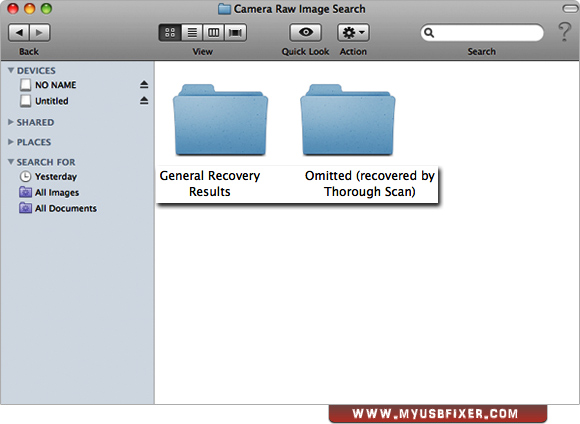Click the Untitled drive icon
Viewport: 580px width, 424px height.
pyautogui.click(x=26, y=101)
